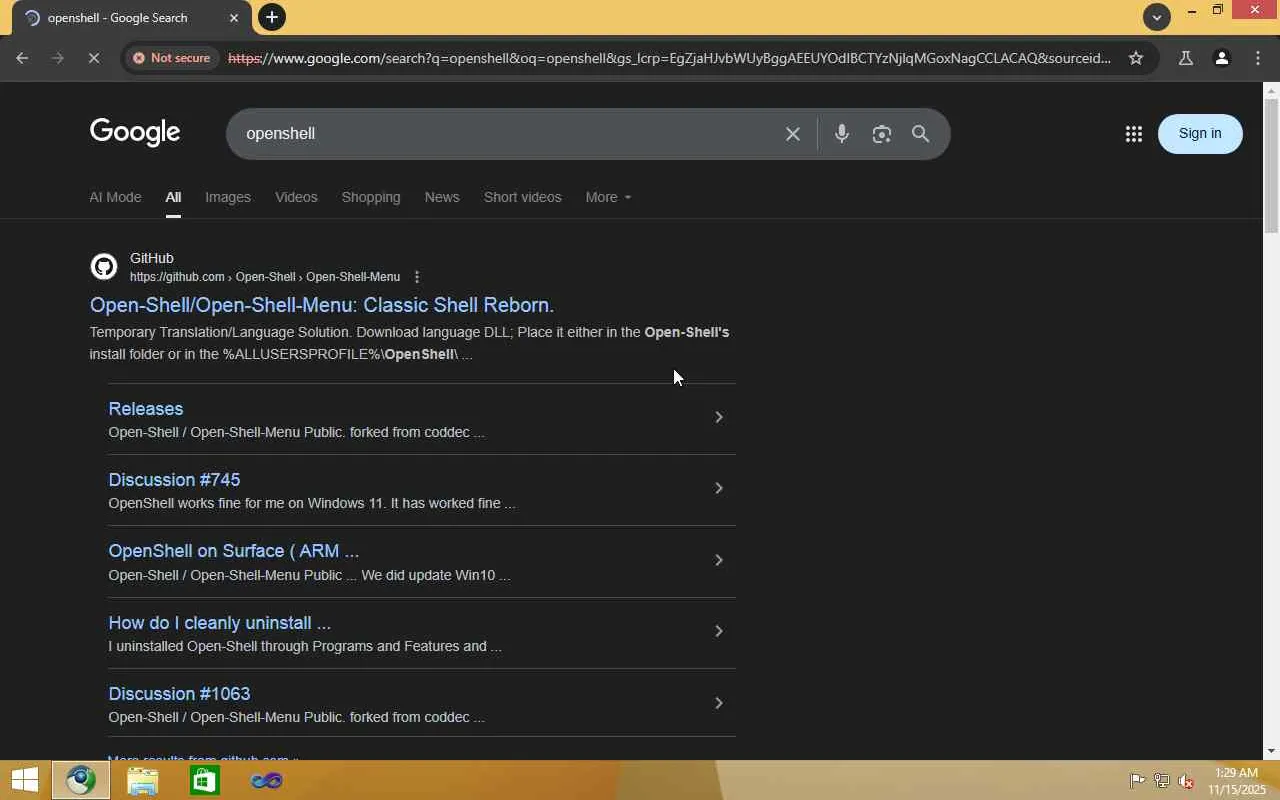
Task: Submit search with magnifier icon
Action: (921, 133)
